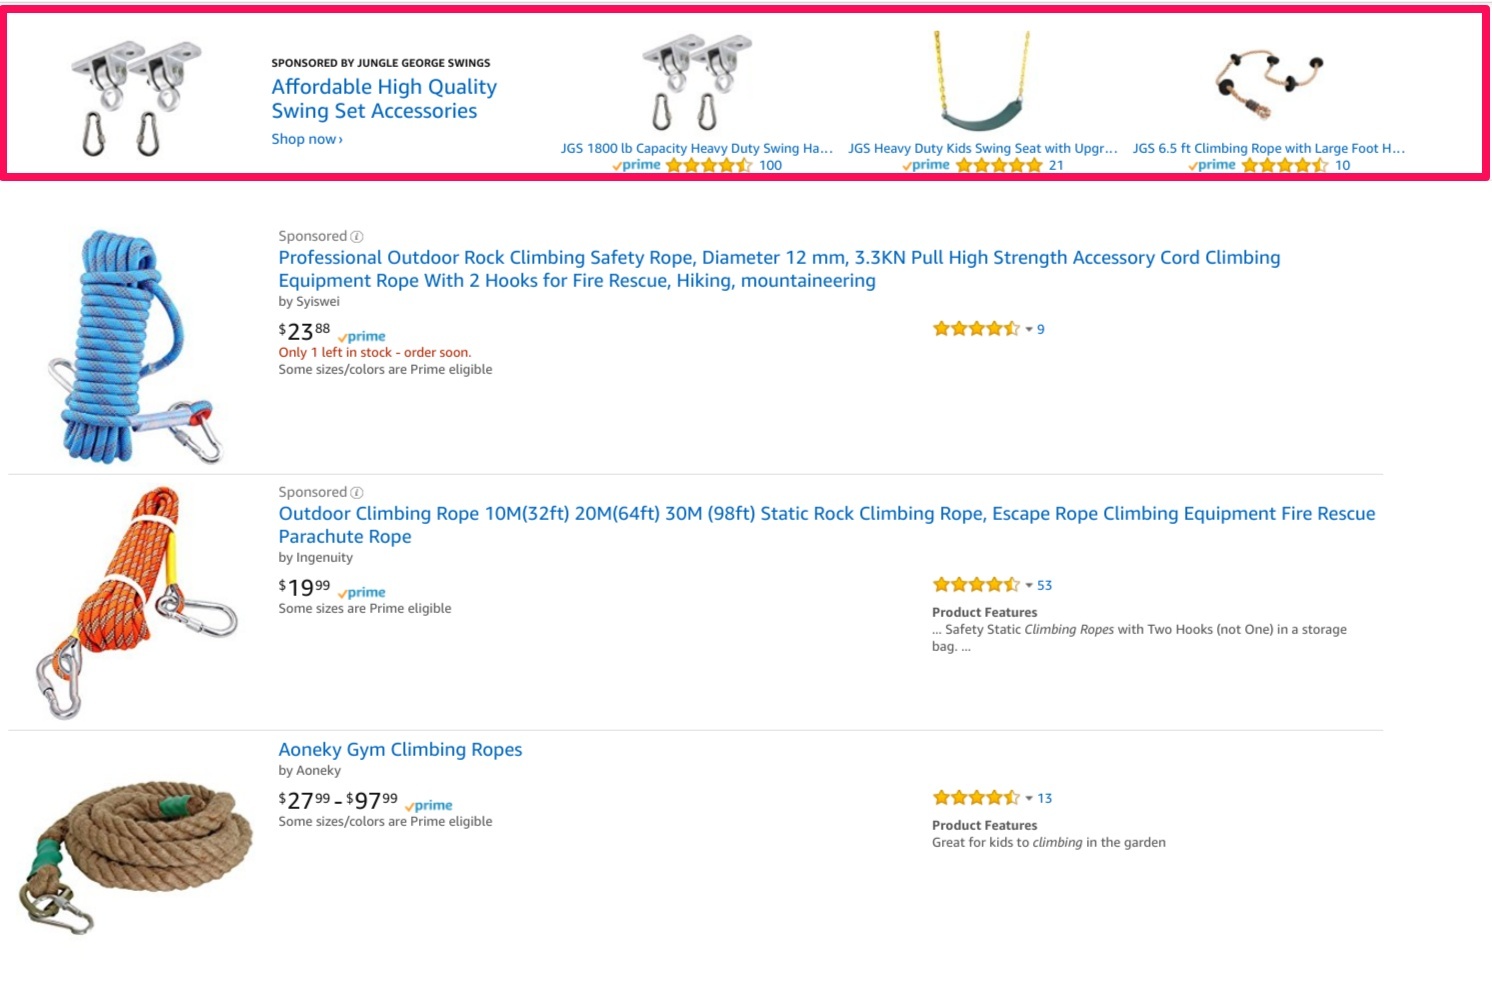
Task: Expand the star rating details for the Ingenuity rope
Action: pyautogui.click(x=1030, y=584)
